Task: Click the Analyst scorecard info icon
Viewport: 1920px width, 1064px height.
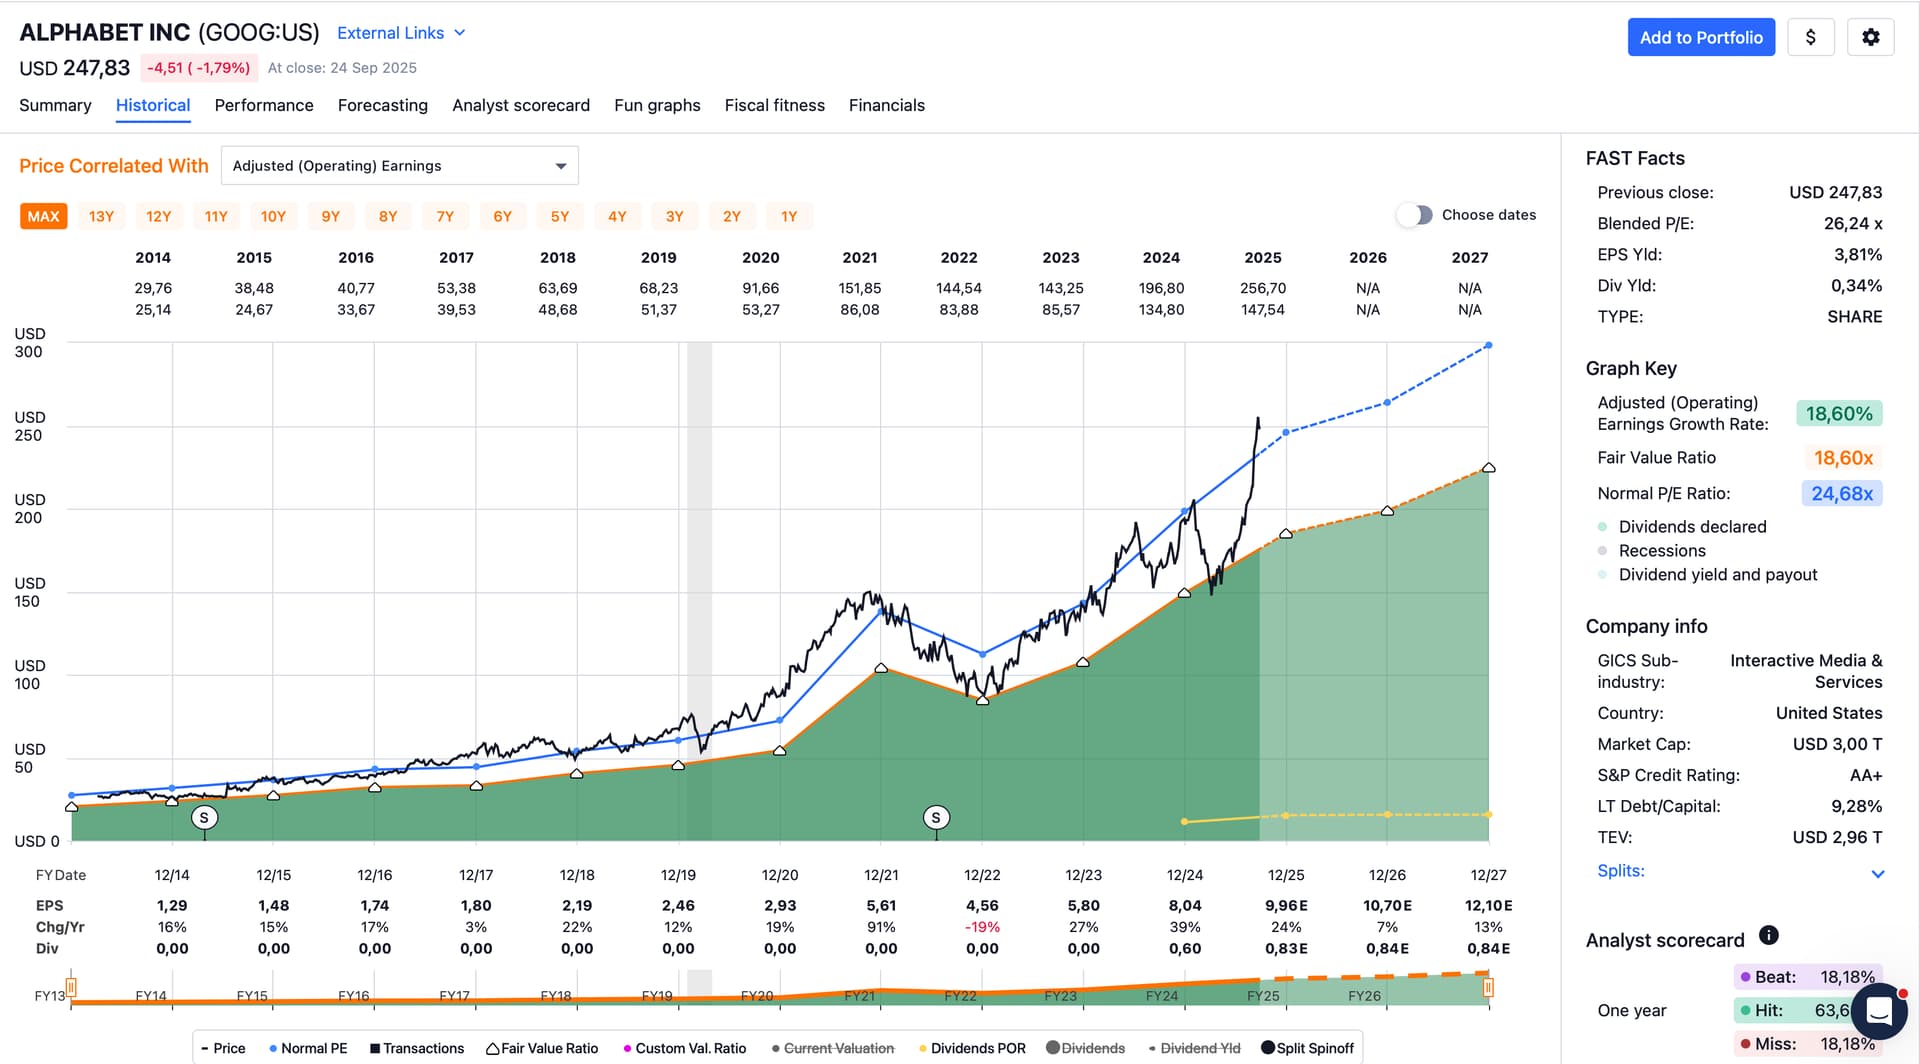Action: coord(1768,935)
